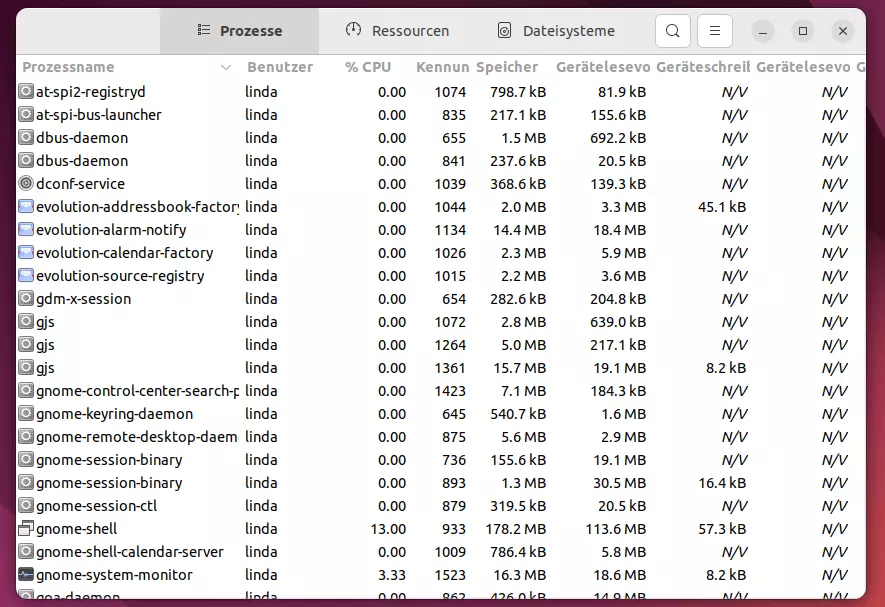The image size is (885, 607).
Task: Click dbus-daemon icon with PID 655
Action: (x=26, y=138)
